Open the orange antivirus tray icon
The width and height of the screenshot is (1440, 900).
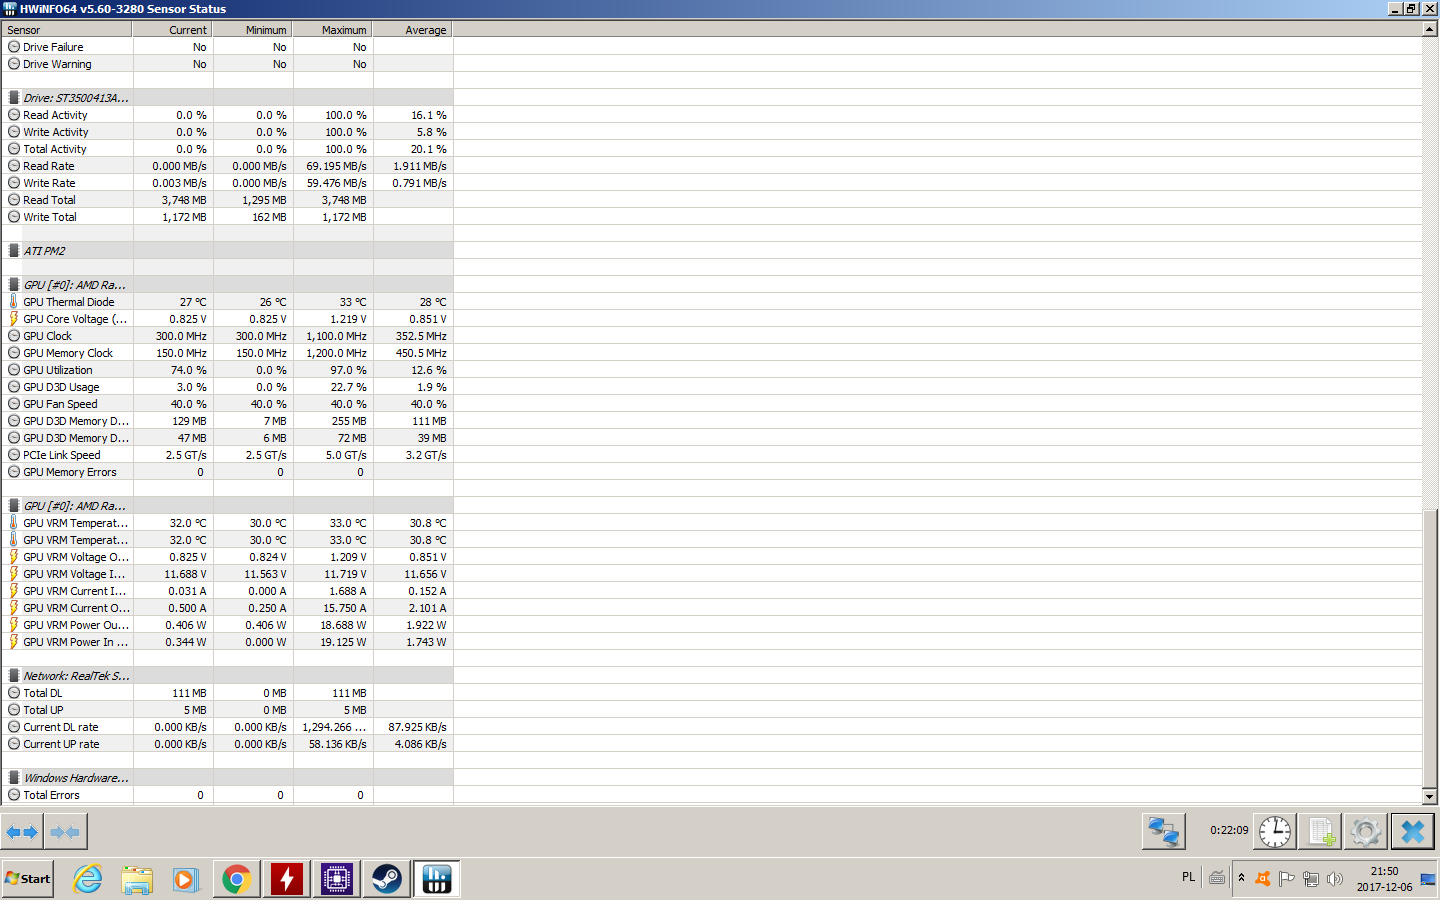click(x=1263, y=879)
